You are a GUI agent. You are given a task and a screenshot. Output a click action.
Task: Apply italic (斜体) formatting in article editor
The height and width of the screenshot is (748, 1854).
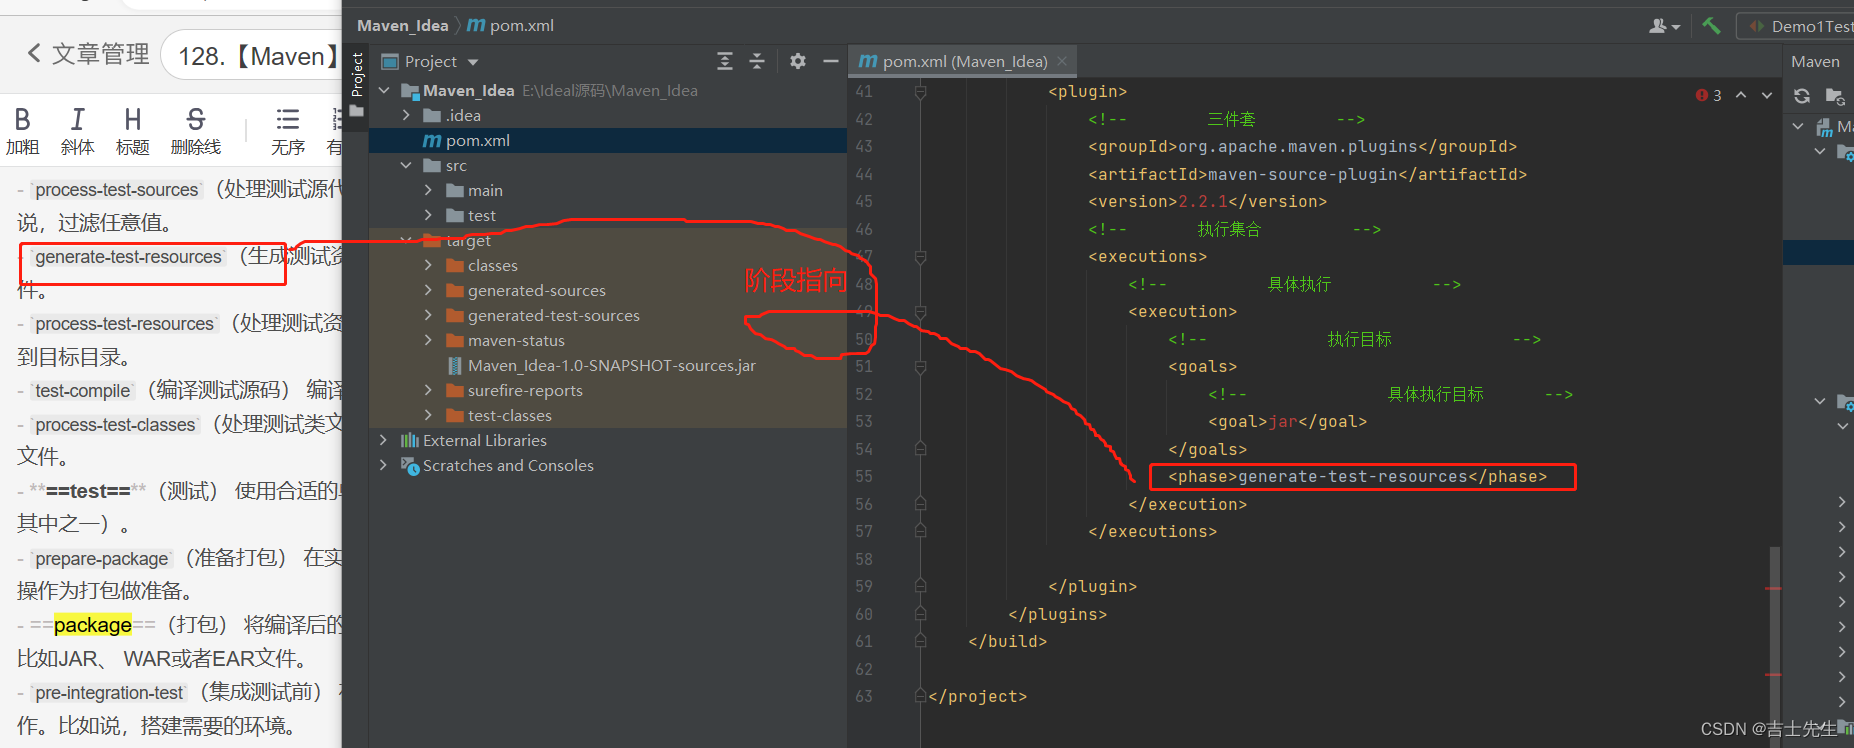click(77, 132)
